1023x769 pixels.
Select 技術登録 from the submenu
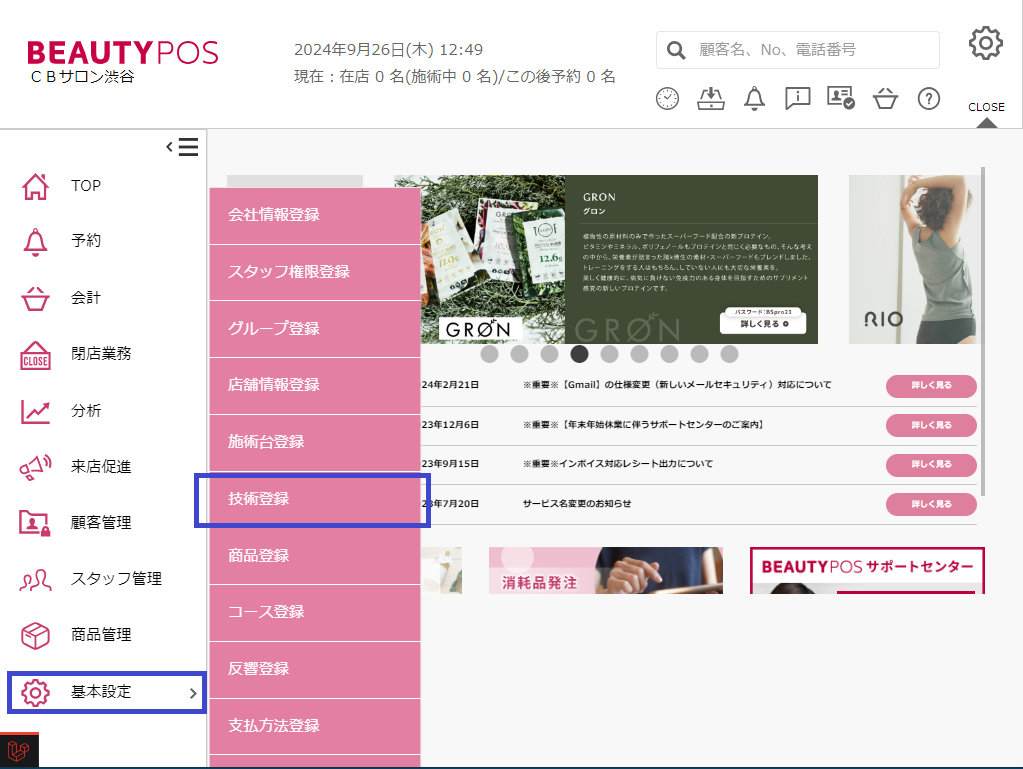click(x=313, y=499)
